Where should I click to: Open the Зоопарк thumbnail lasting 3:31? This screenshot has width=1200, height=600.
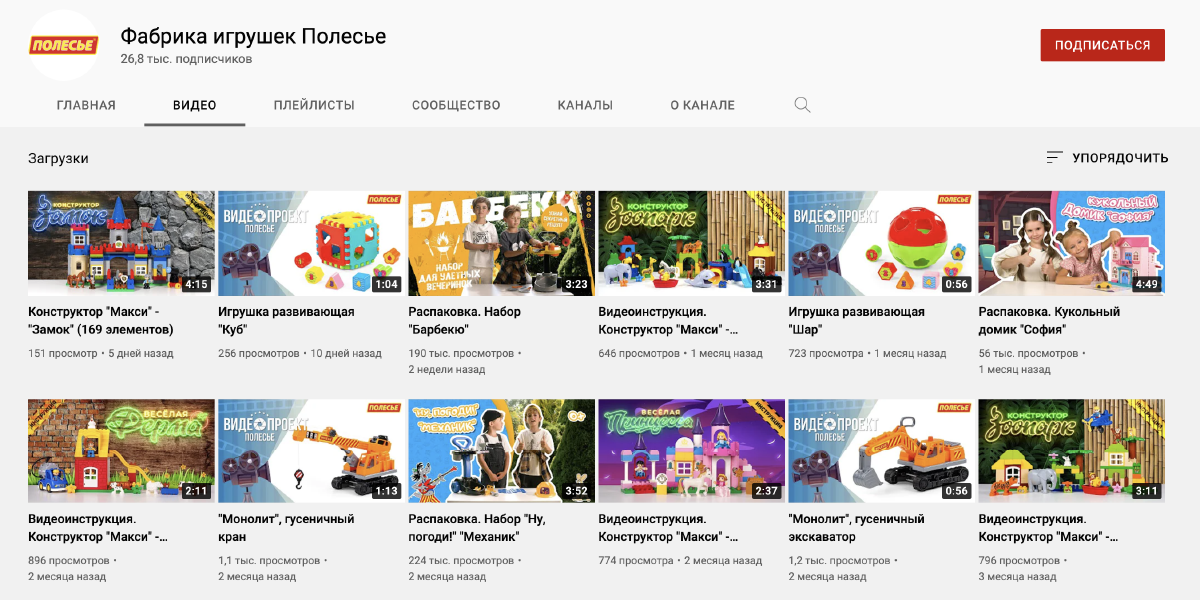point(691,243)
